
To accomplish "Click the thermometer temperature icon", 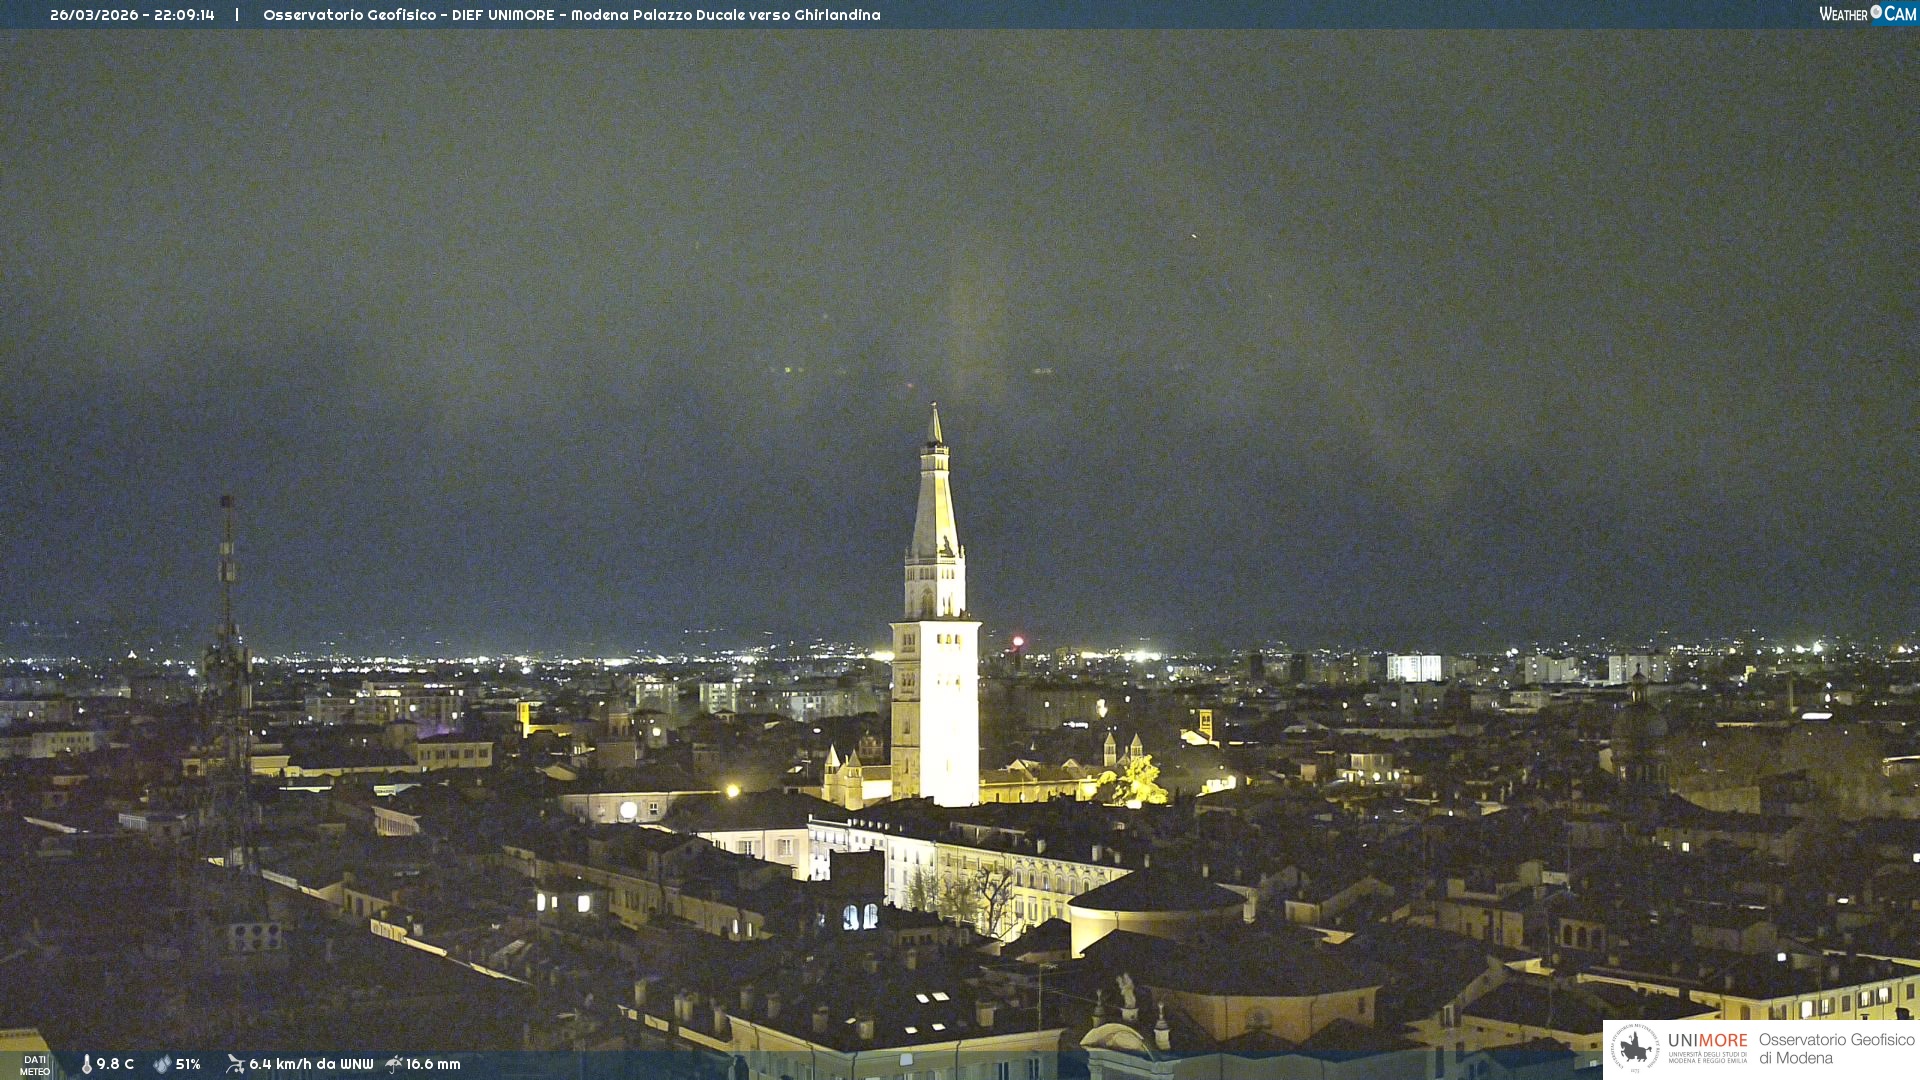I will (86, 1064).
